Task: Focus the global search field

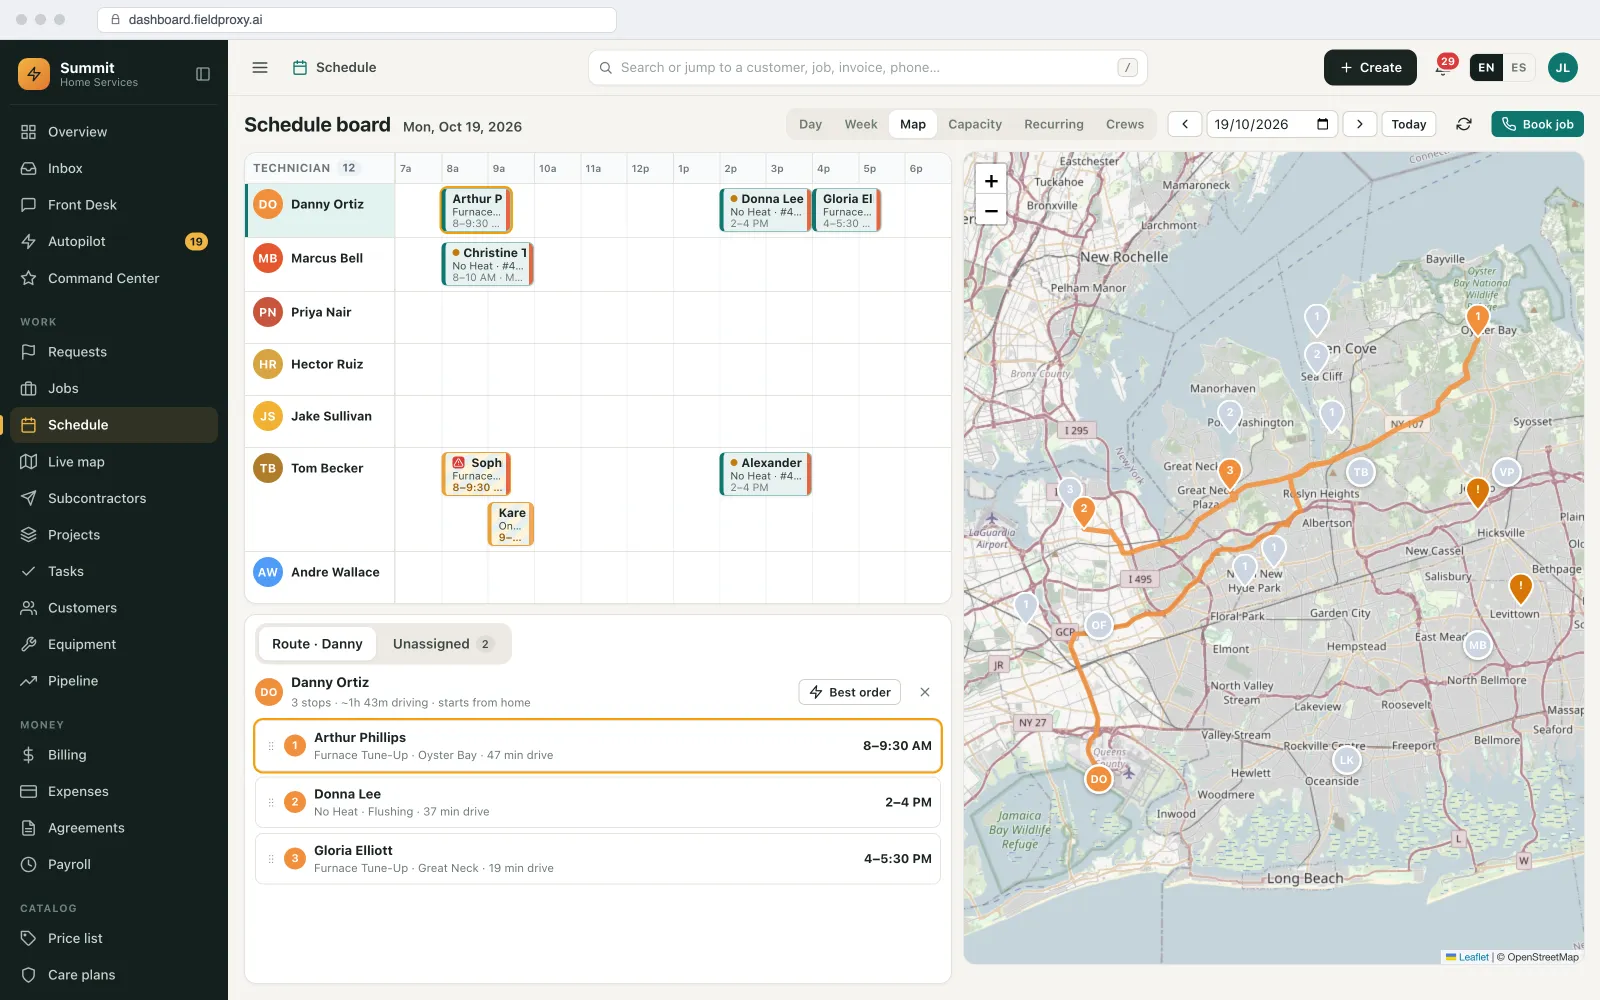Action: pos(867,68)
